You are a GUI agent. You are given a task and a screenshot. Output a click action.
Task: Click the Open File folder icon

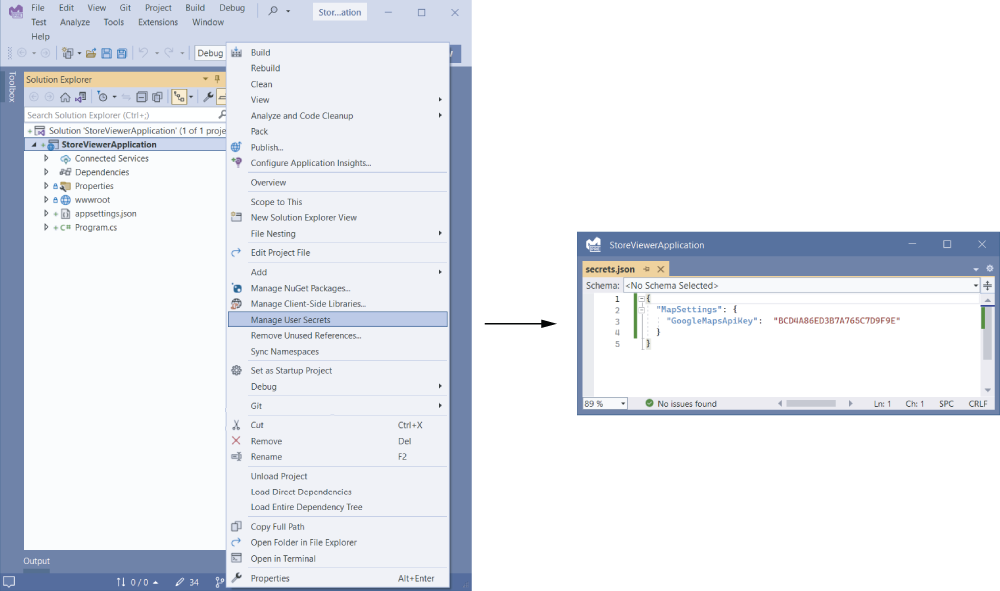[x=91, y=53]
